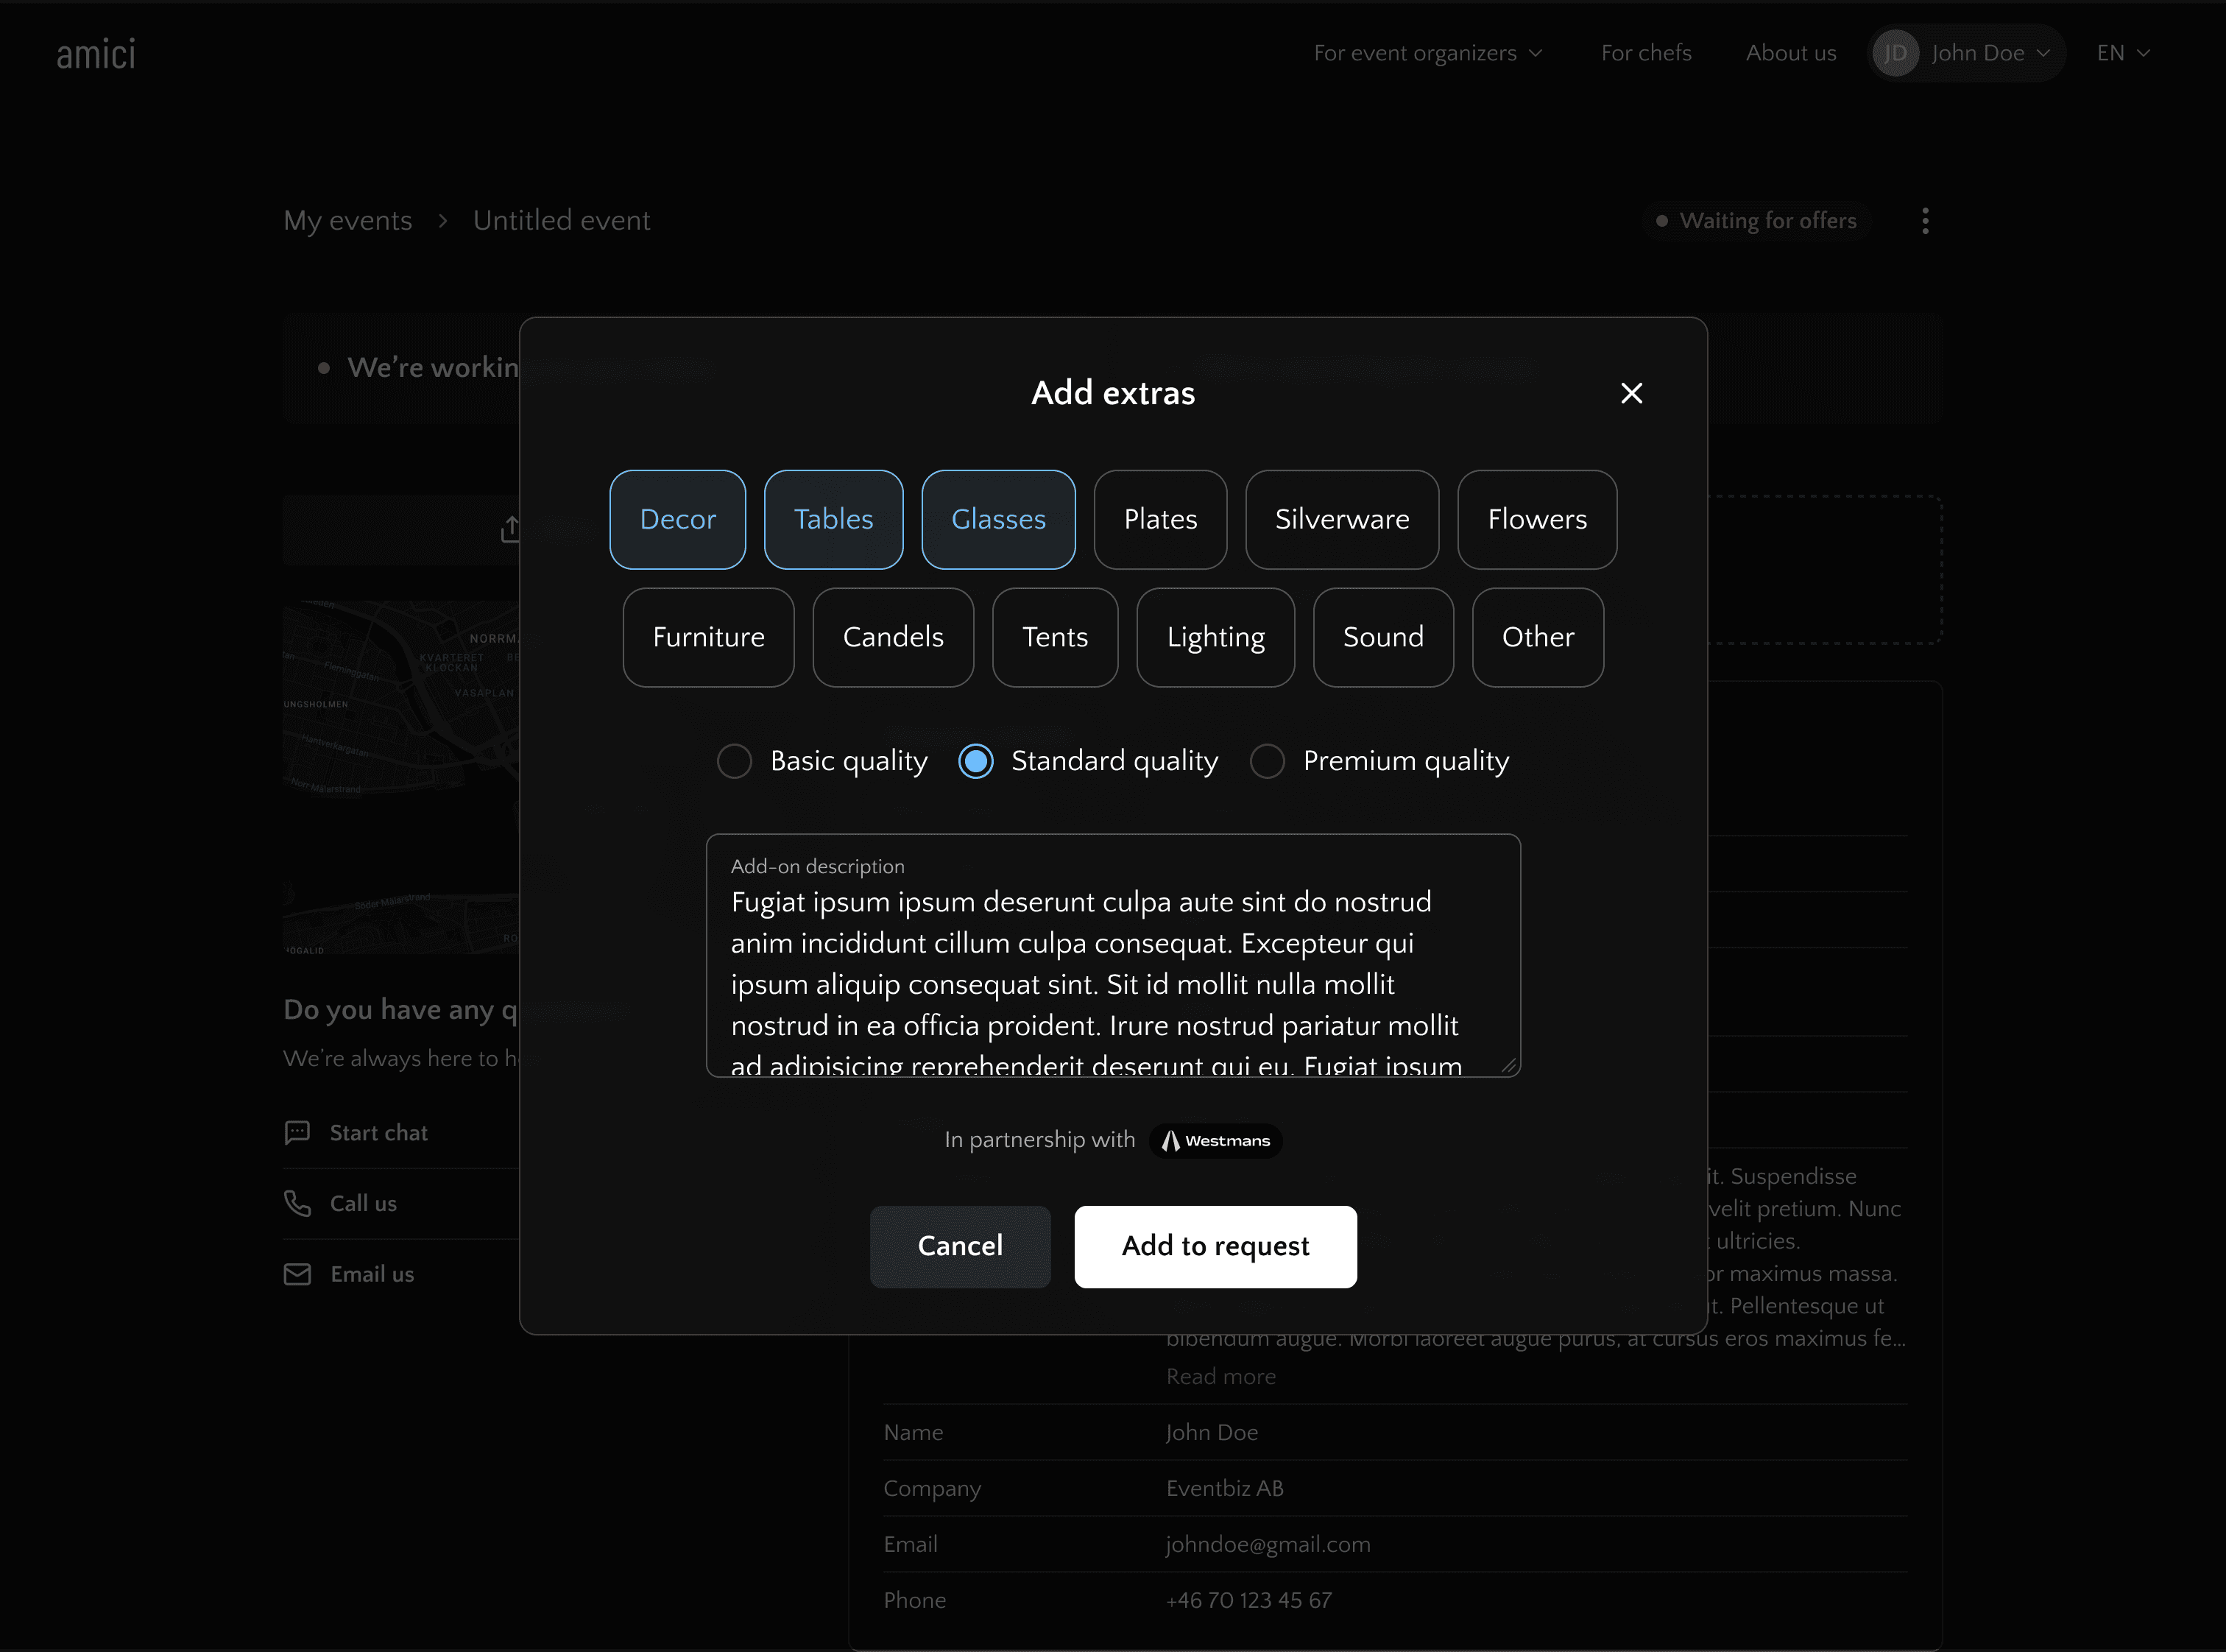Click Waiting for offers status badge

point(1756,221)
